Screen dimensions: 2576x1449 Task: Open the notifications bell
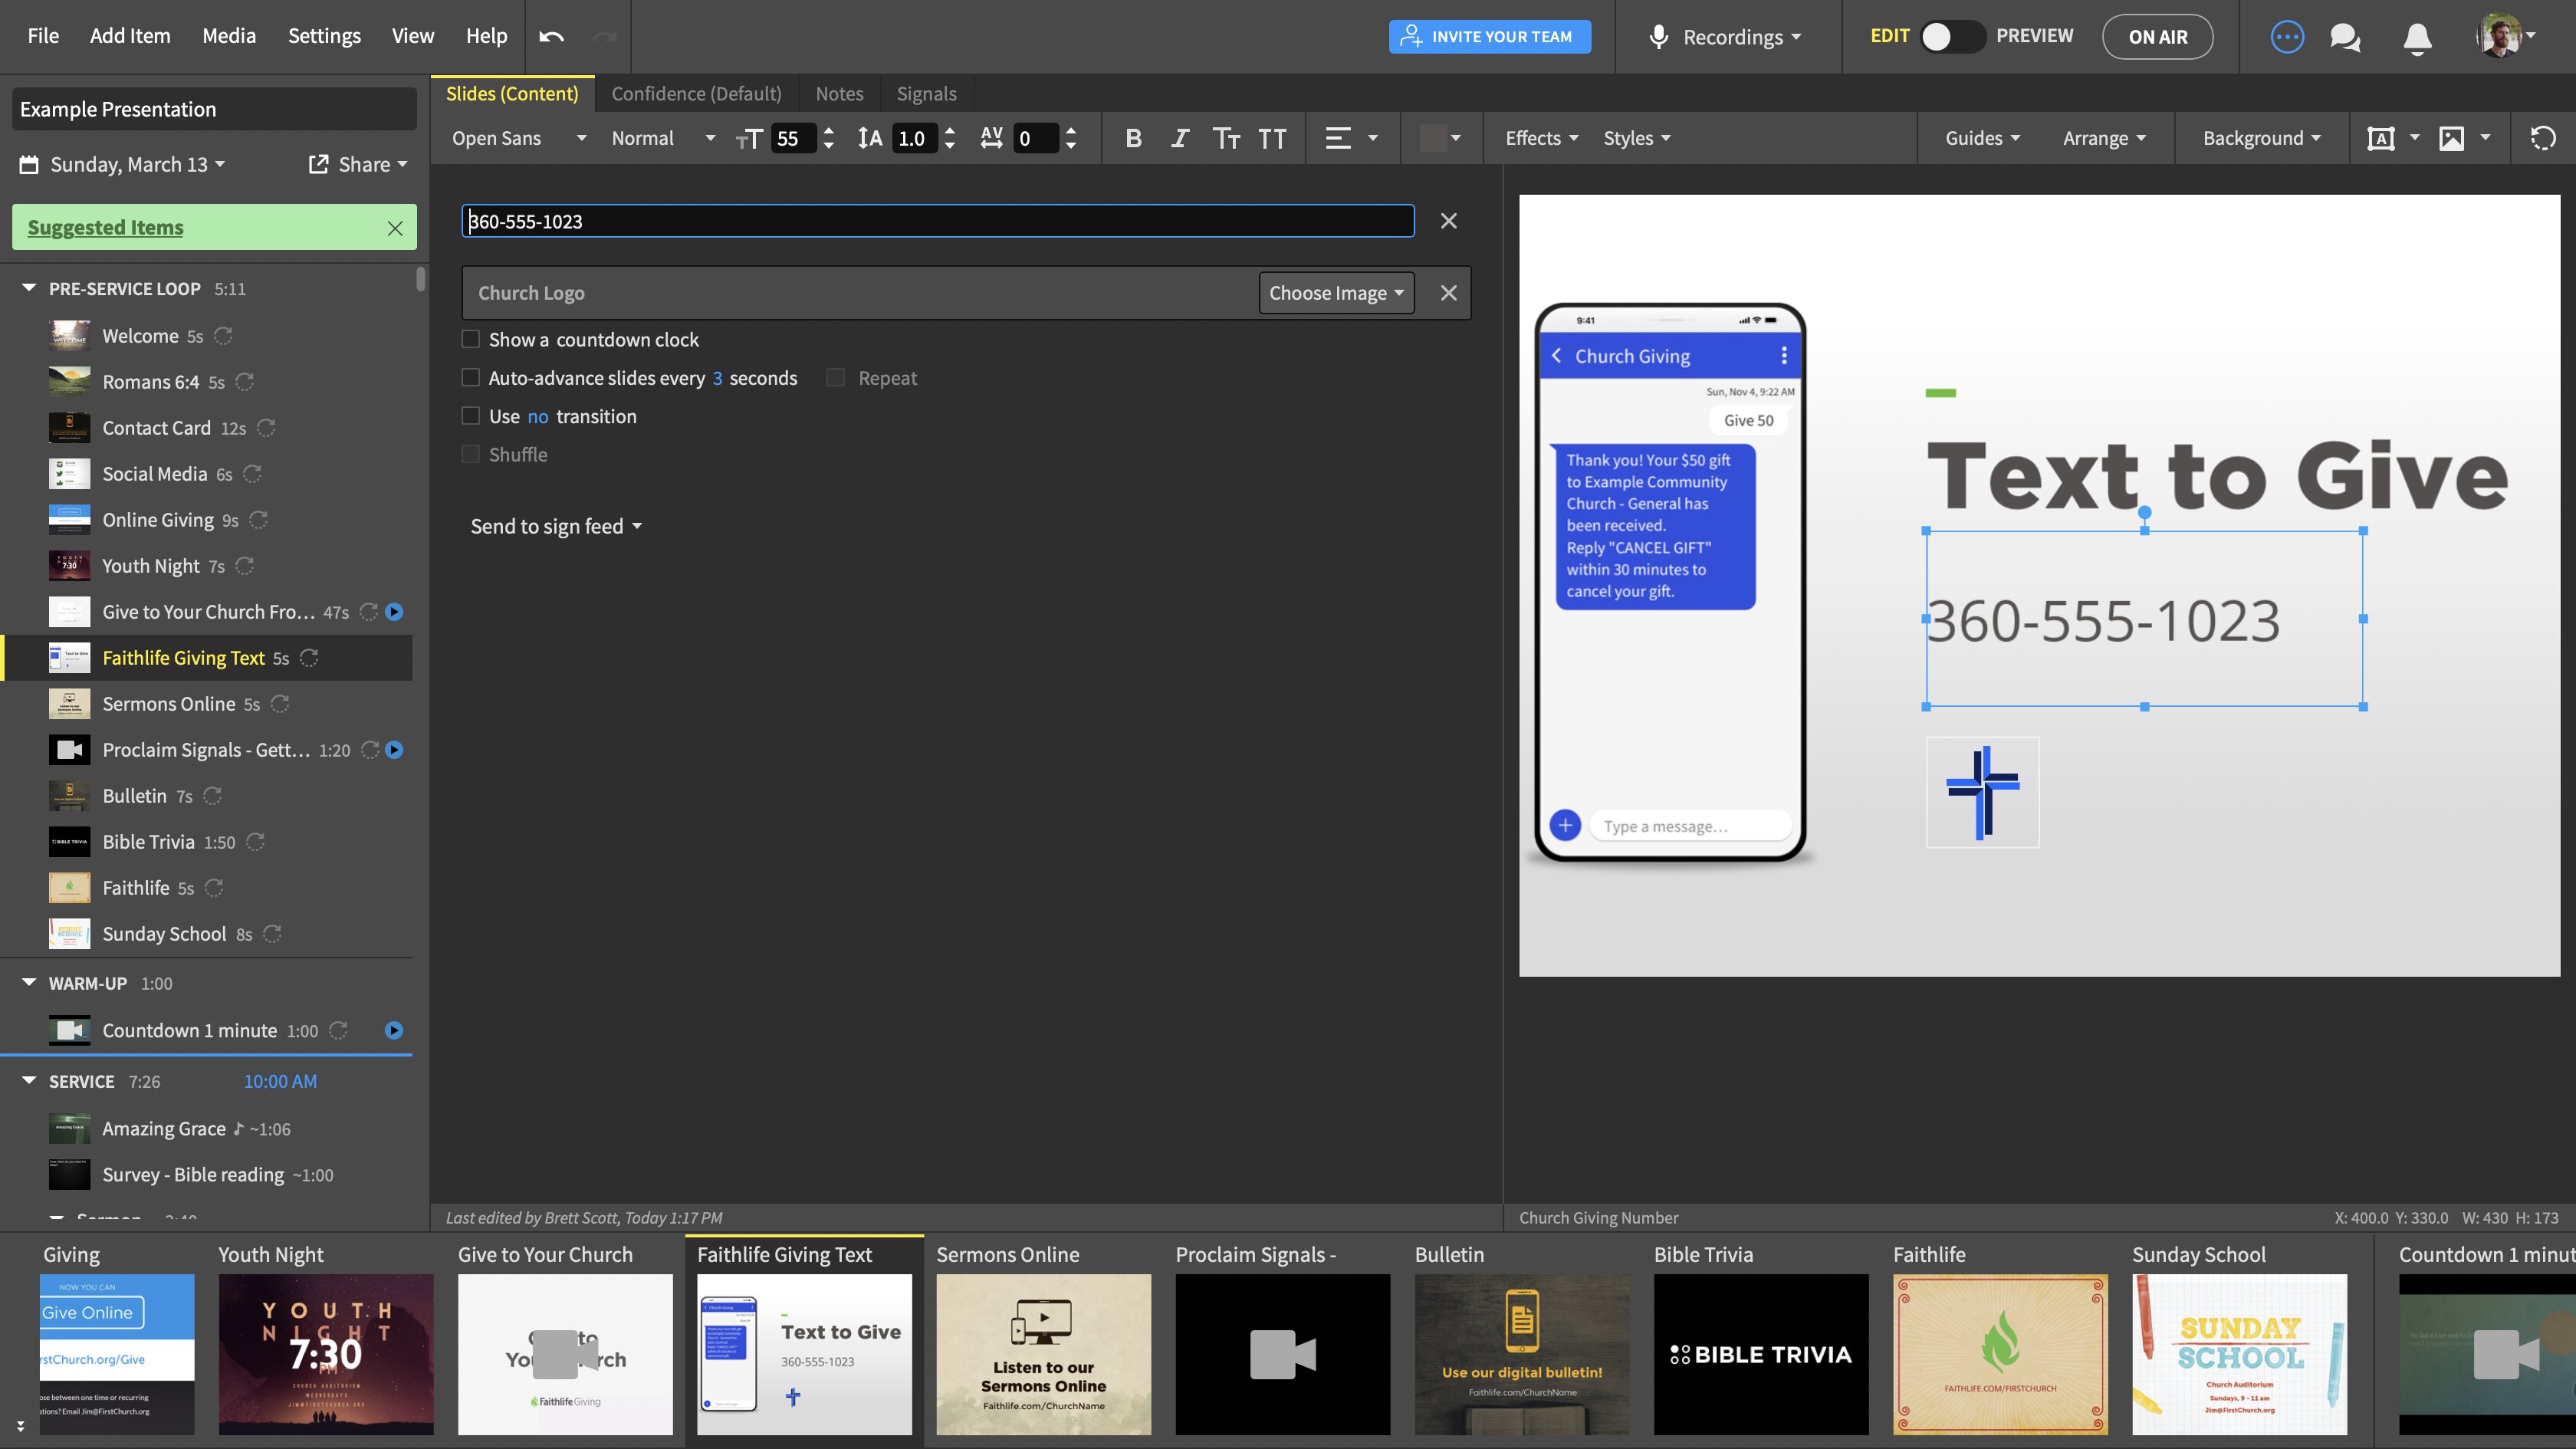coord(2417,37)
